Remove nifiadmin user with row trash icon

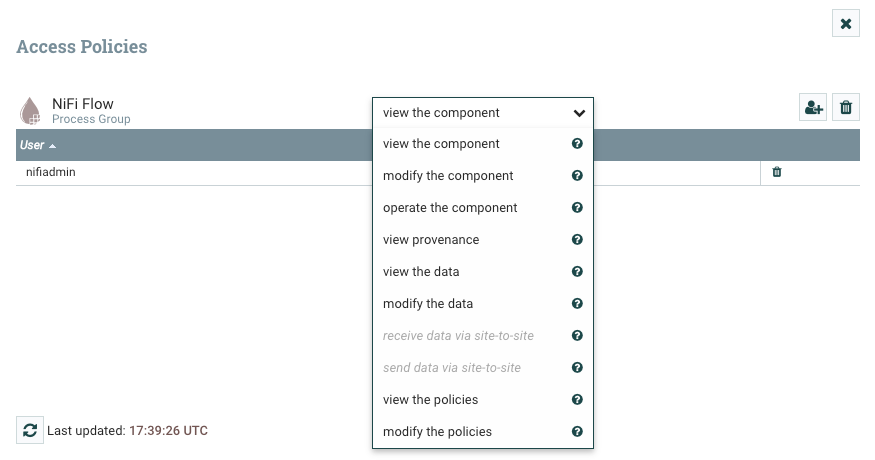pos(777,172)
